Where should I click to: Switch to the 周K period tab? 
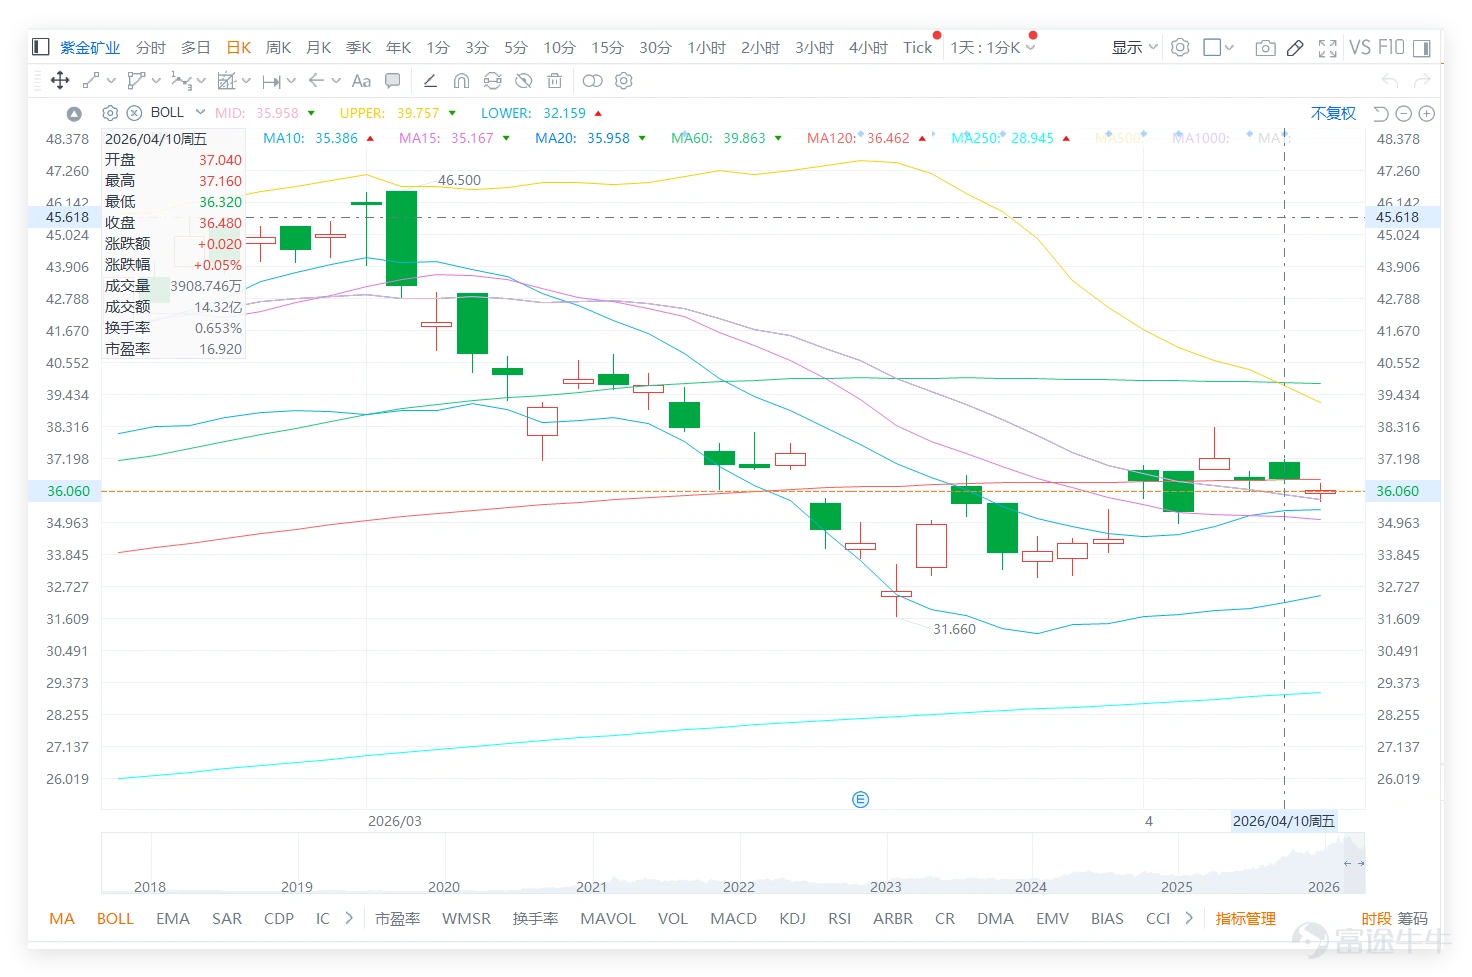278,47
